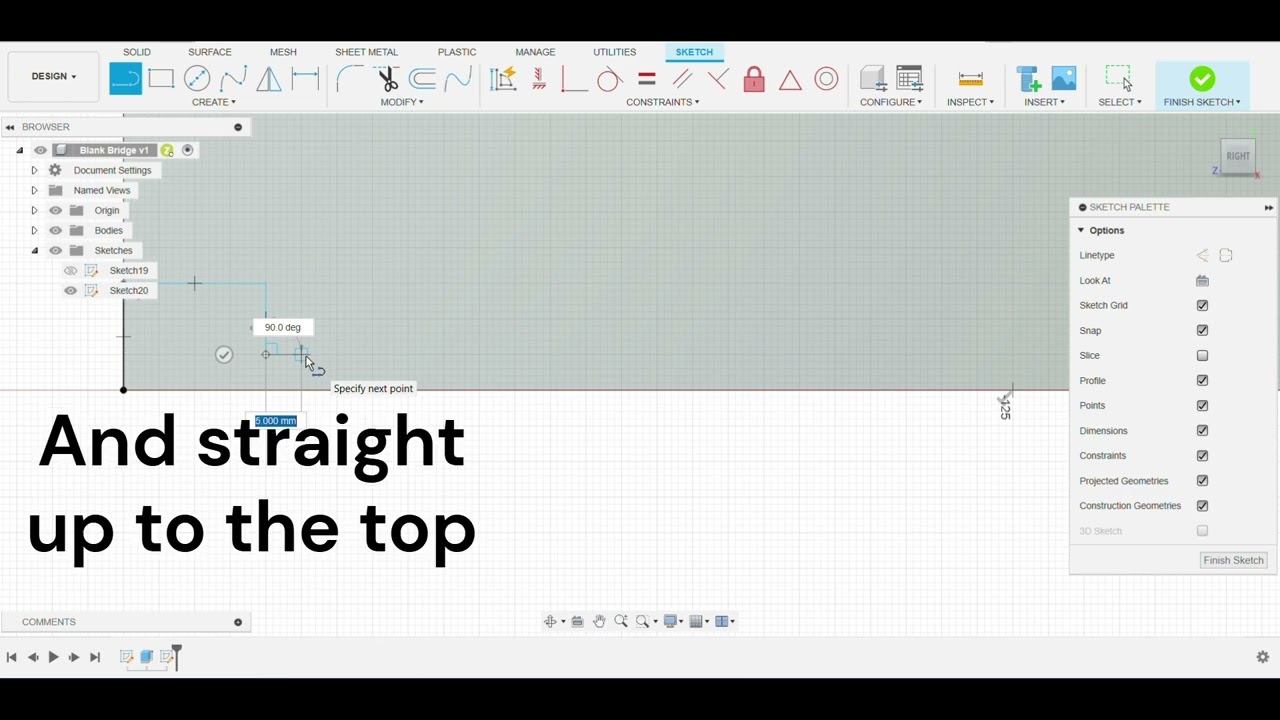1280x720 pixels.
Task: Toggle the Profile checkbox
Action: (1202, 381)
